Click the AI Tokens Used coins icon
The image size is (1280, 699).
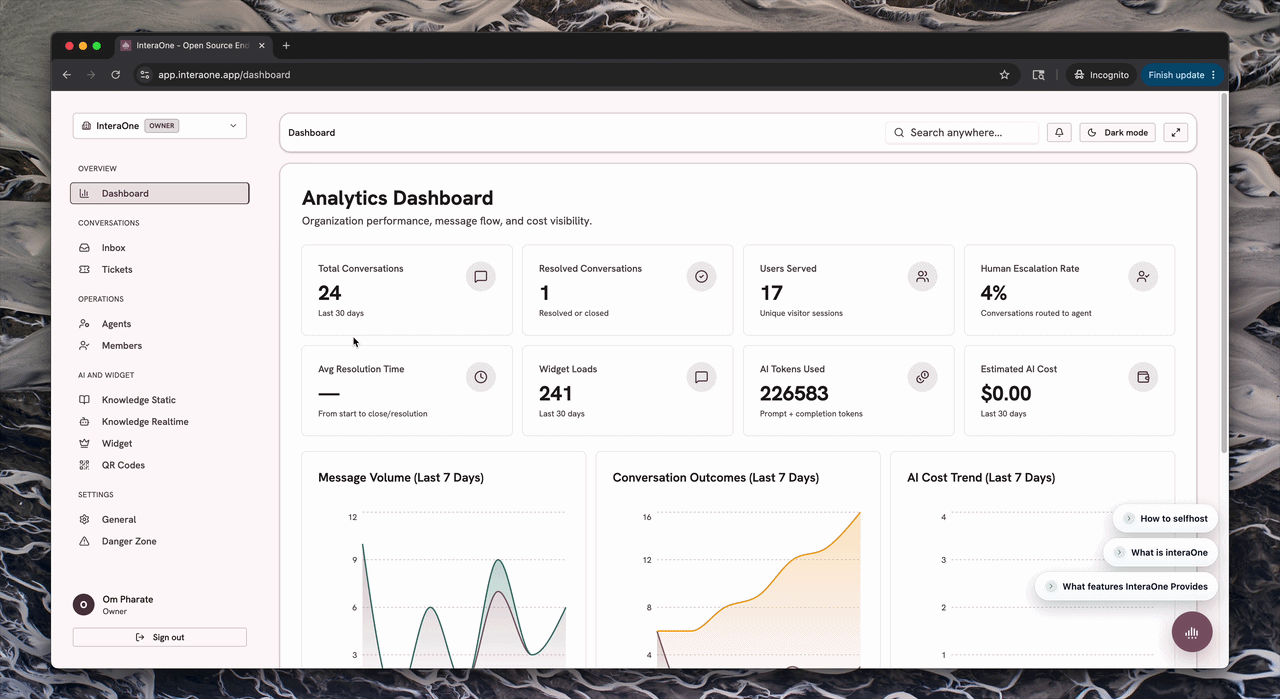922,377
